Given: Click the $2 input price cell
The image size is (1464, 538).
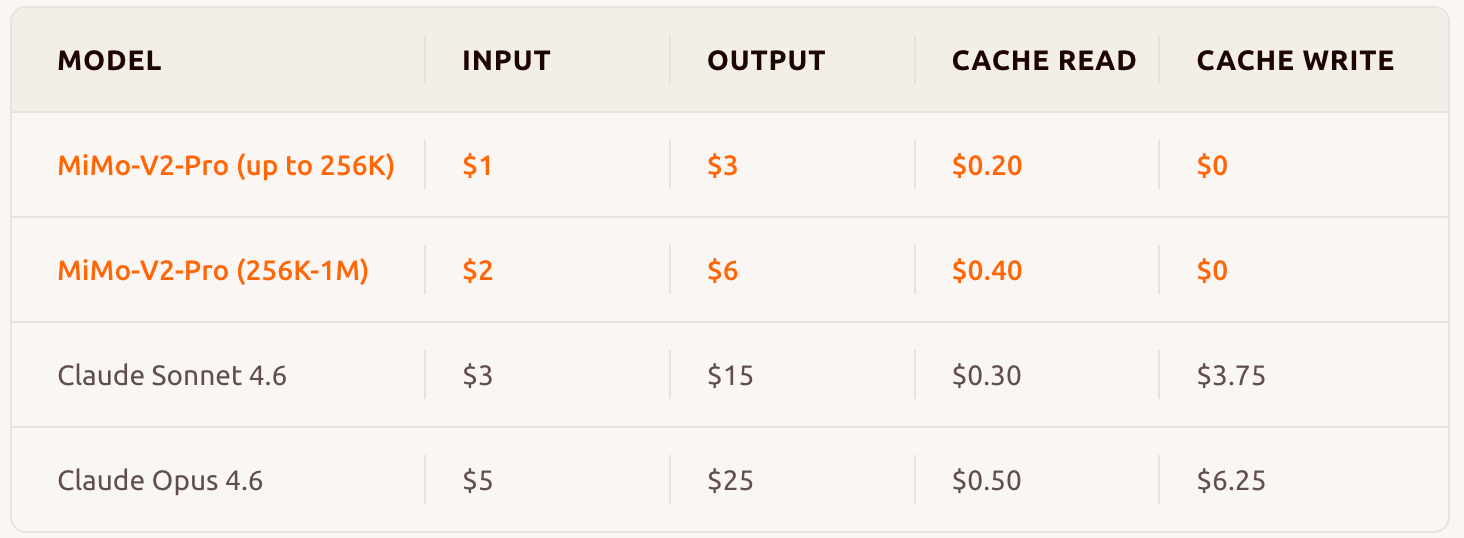Looking at the screenshot, I should point(477,271).
